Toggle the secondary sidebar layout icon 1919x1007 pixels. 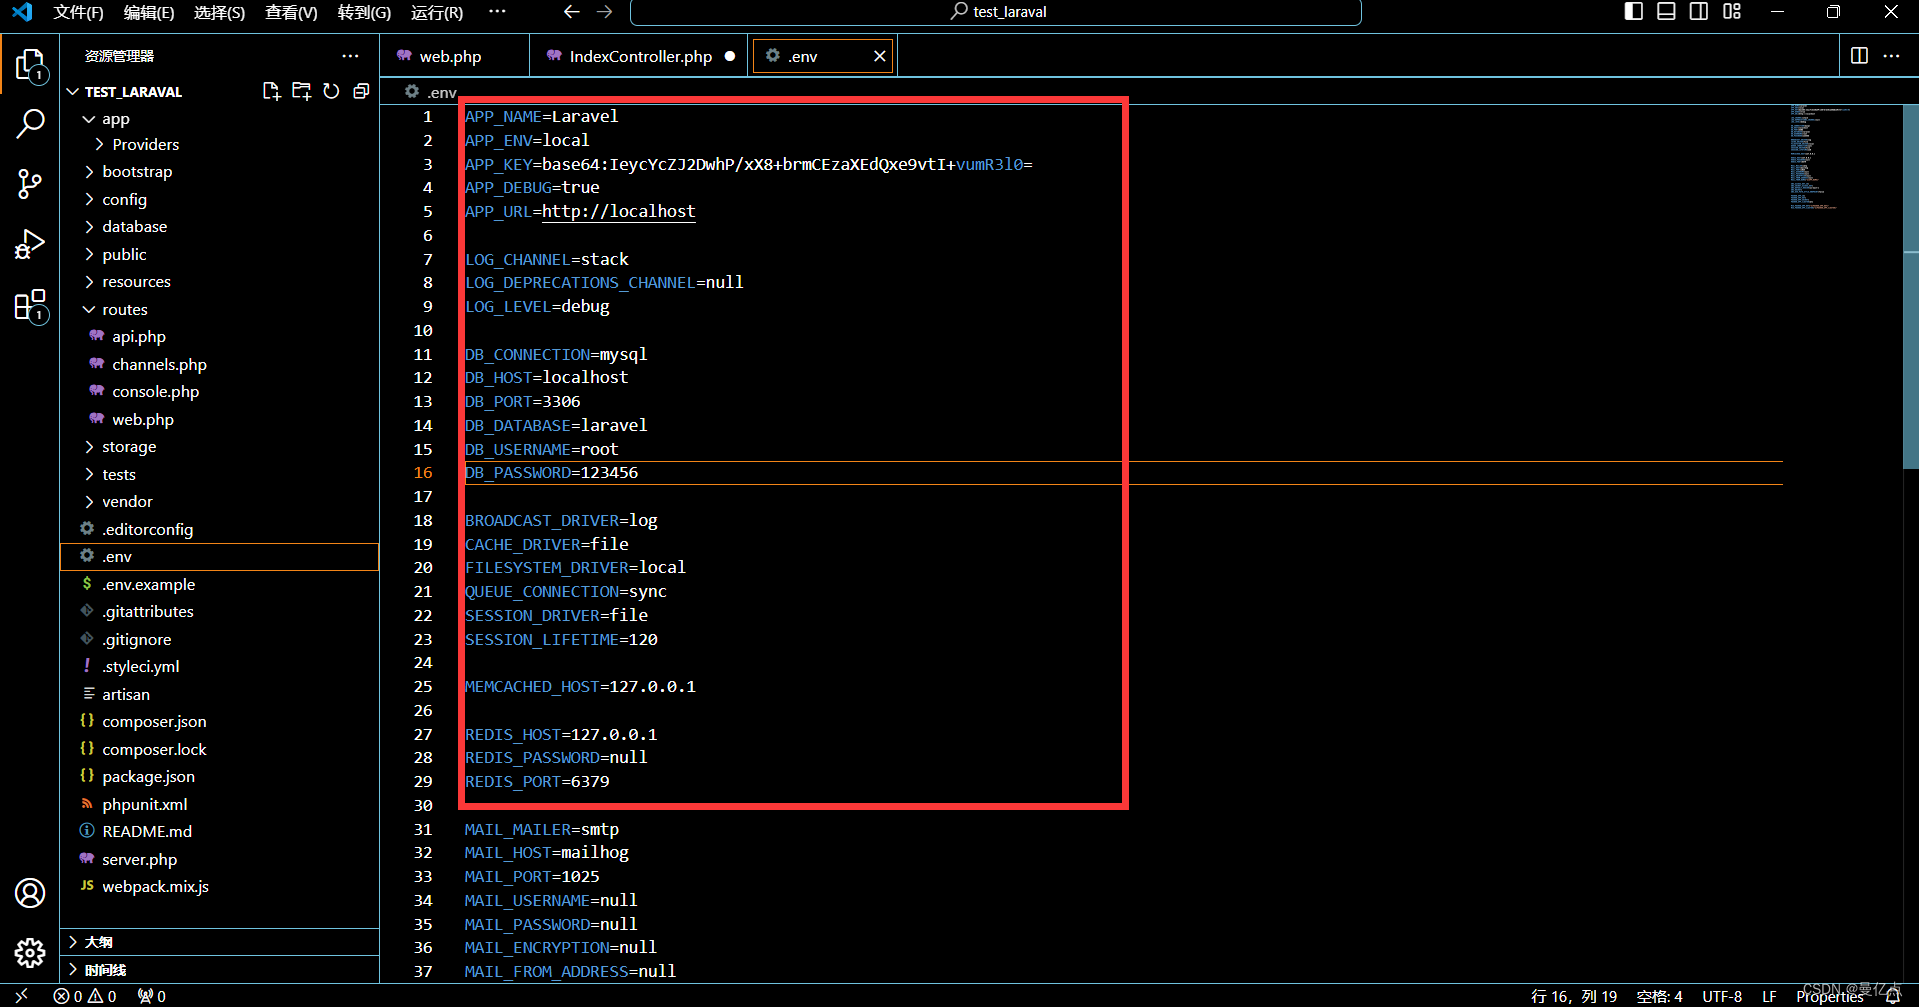coord(1699,12)
